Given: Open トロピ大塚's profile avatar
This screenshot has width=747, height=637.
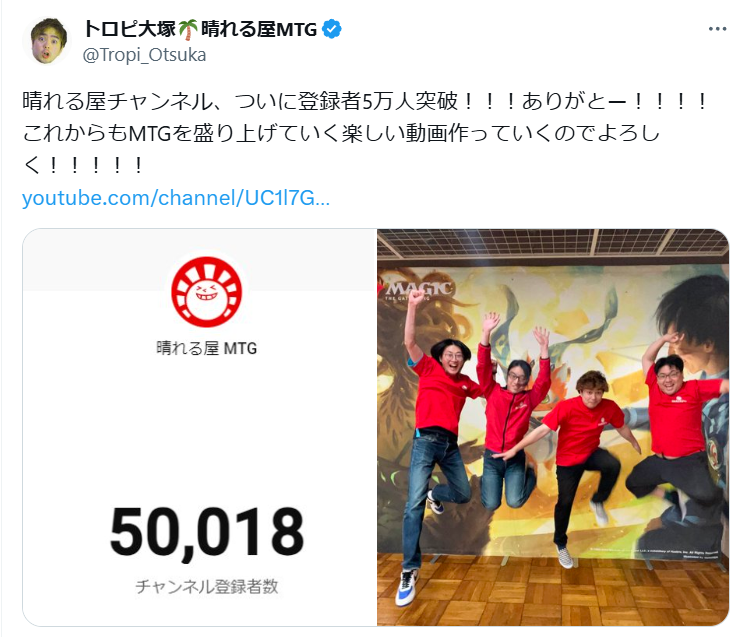Looking at the screenshot, I should click(x=47, y=41).
